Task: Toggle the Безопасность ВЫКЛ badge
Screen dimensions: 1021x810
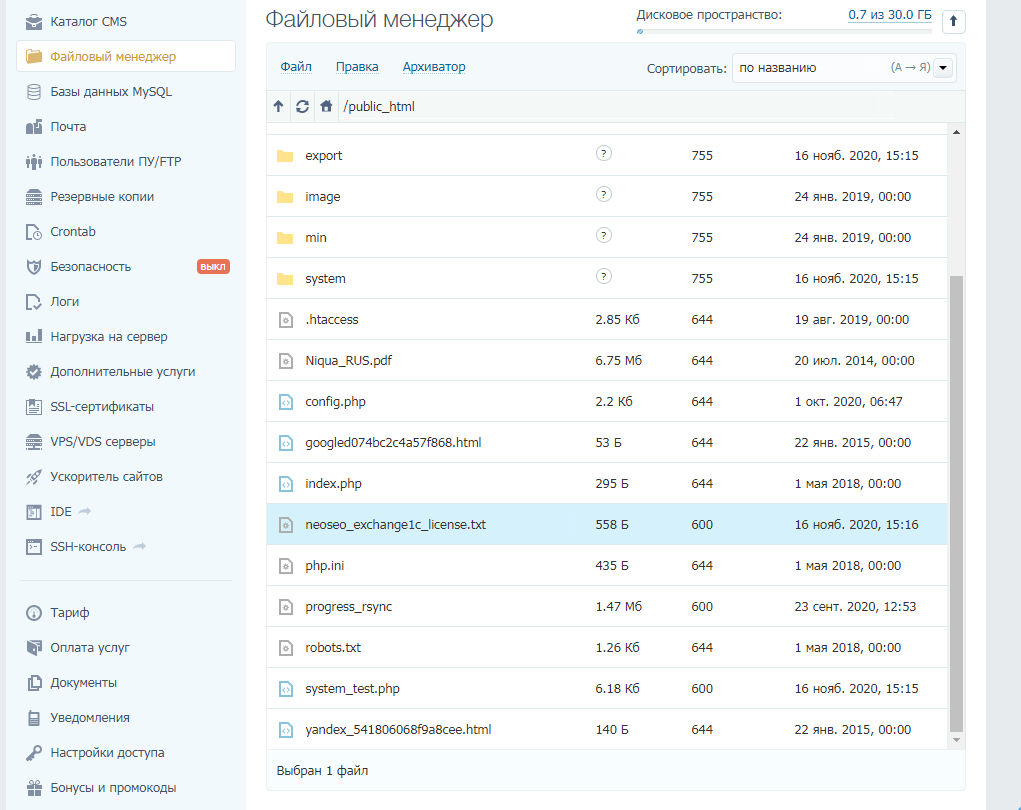Action: tap(214, 267)
